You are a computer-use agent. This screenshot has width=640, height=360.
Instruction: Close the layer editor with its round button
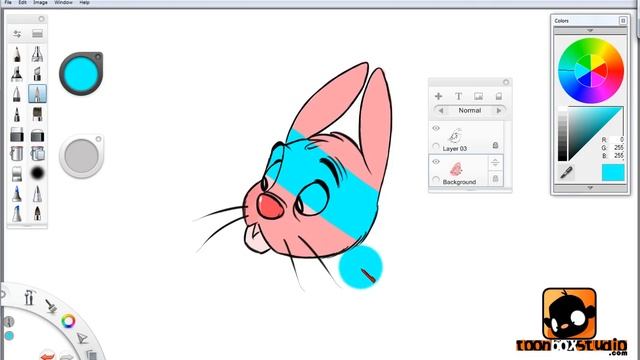point(506,82)
